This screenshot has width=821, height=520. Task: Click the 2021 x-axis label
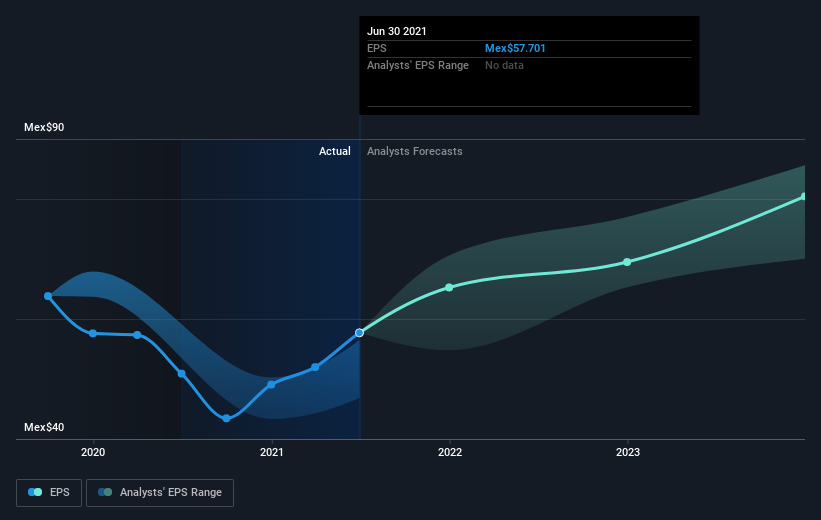[x=271, y=452]
